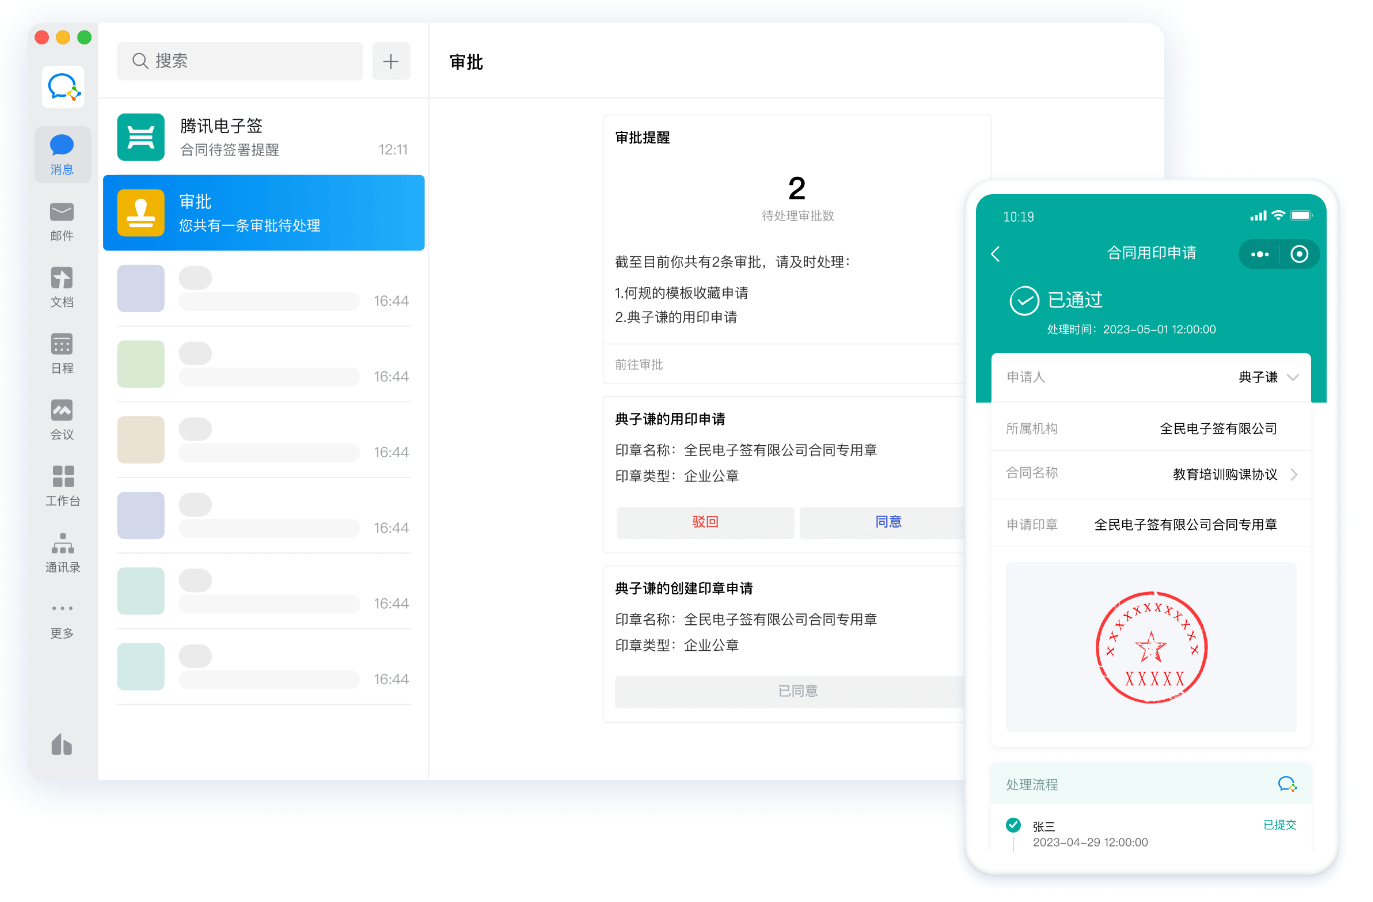Open the 文档 documents section
Image resolution: width=1373 pixels, height=902 pixels.
point(62,287)
